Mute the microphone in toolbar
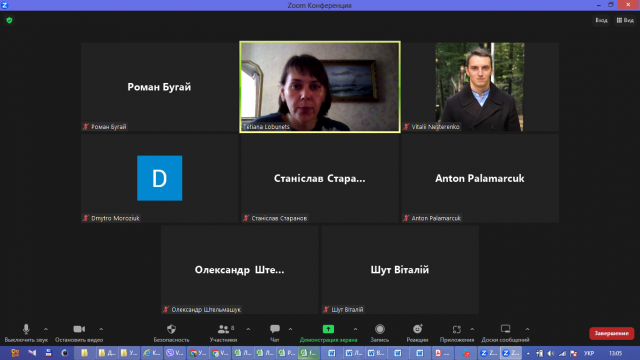This screenshot has height=360, width=640. (x=26, y=329)
